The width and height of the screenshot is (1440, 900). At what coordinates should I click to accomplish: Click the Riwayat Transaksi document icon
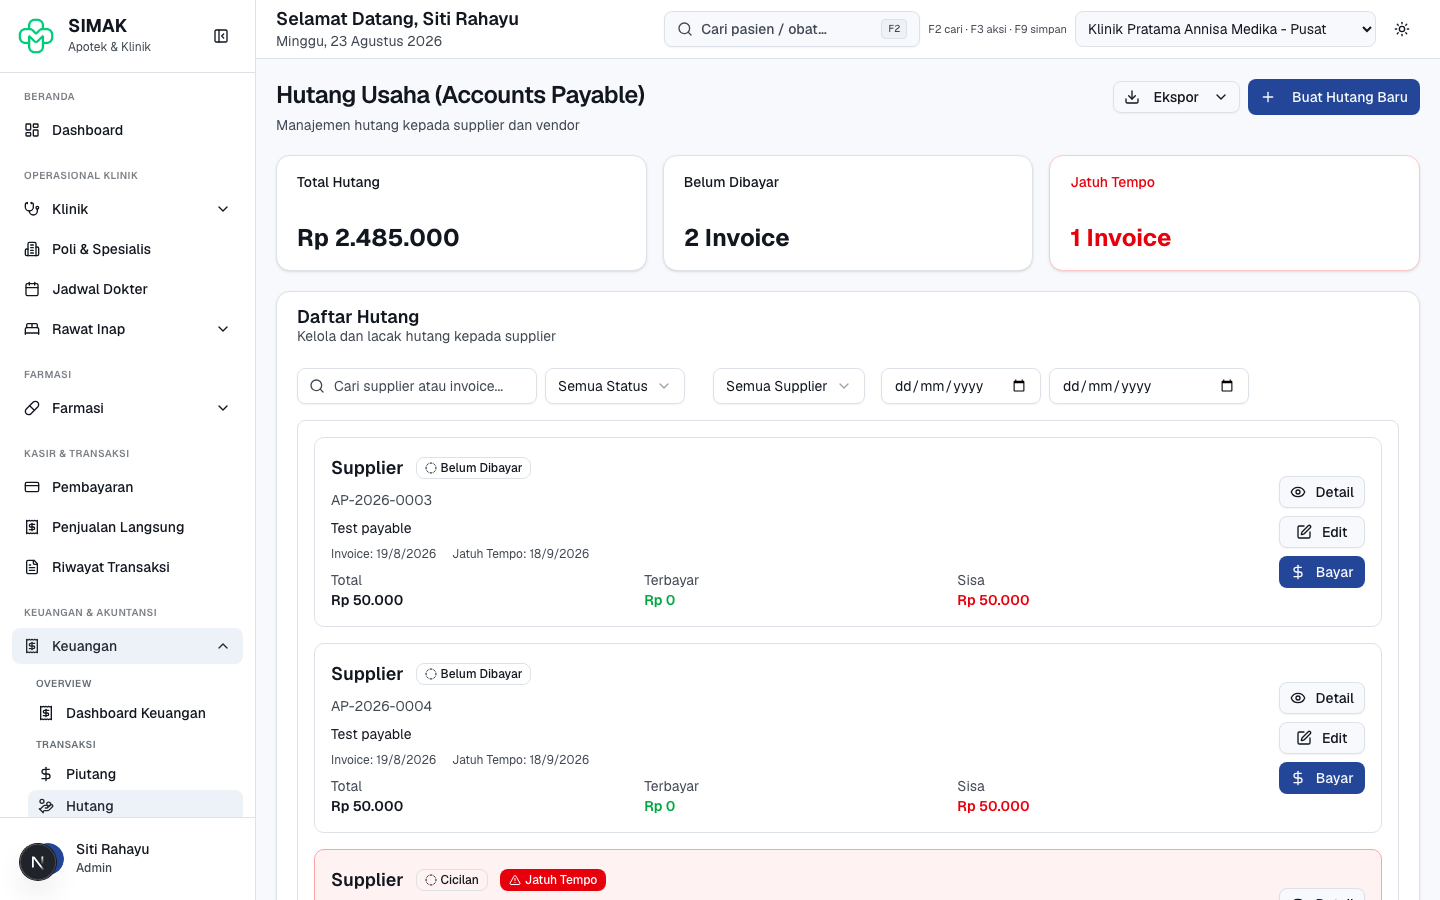coord(32,567)
